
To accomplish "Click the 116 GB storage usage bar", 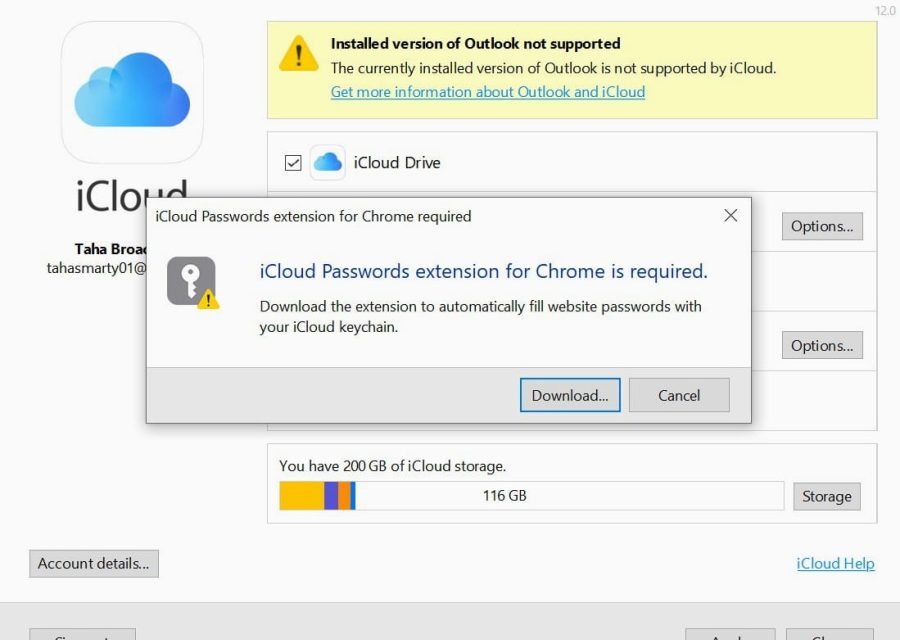I will (x=530, y=495).
